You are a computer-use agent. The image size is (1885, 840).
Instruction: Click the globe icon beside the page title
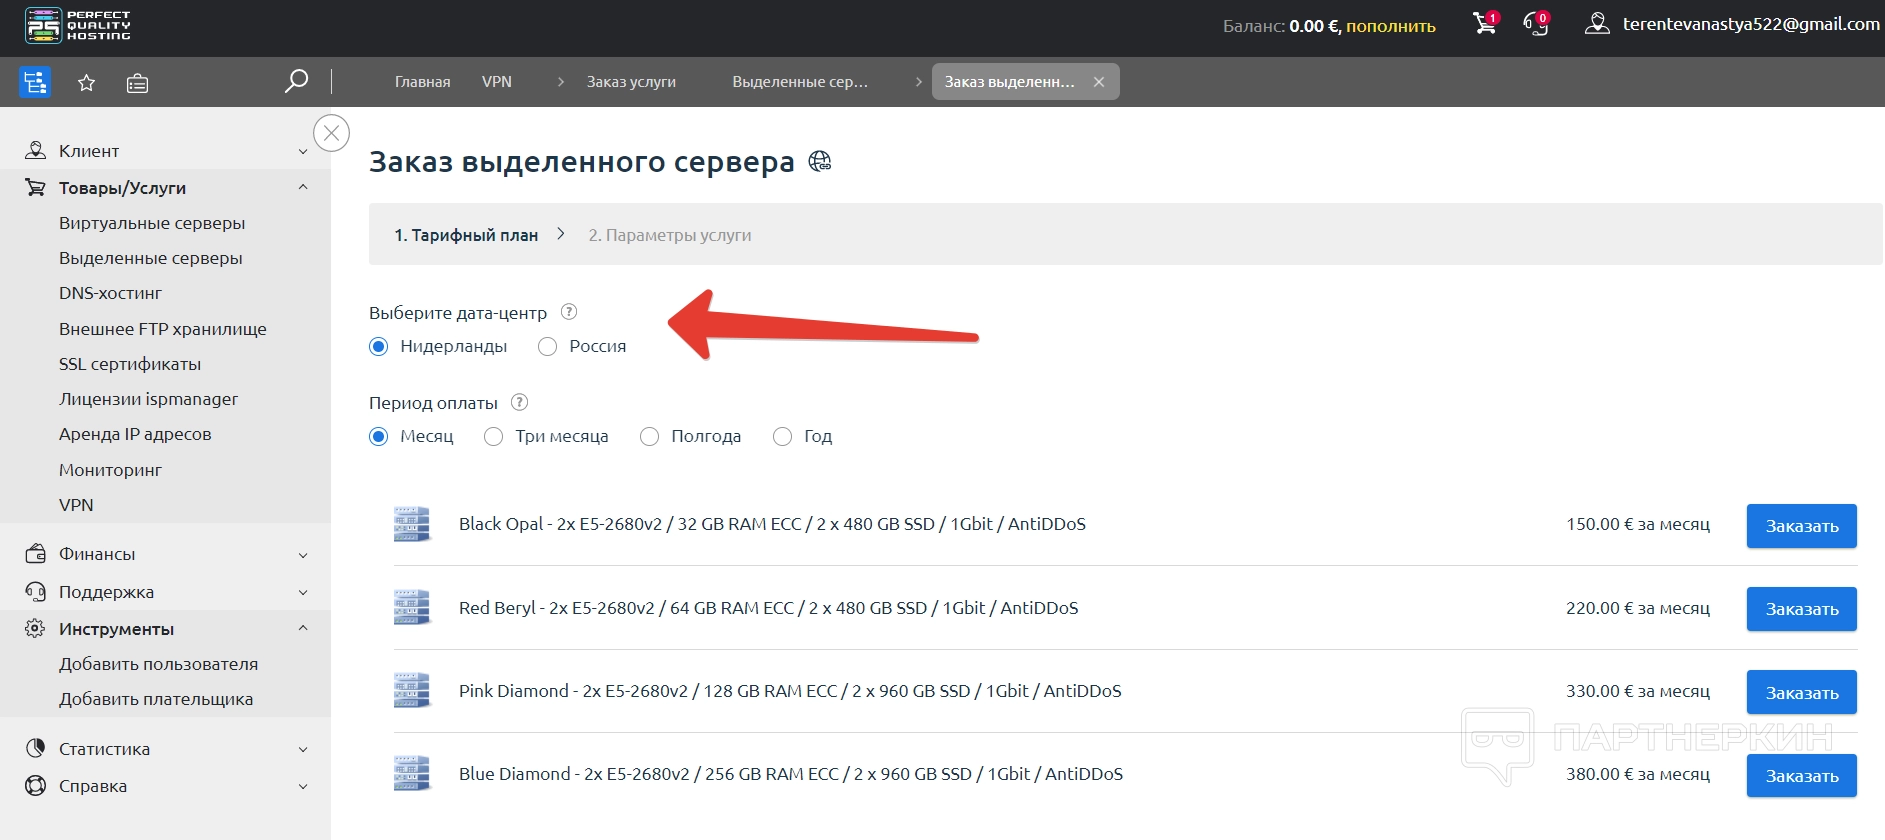(820, 161)
